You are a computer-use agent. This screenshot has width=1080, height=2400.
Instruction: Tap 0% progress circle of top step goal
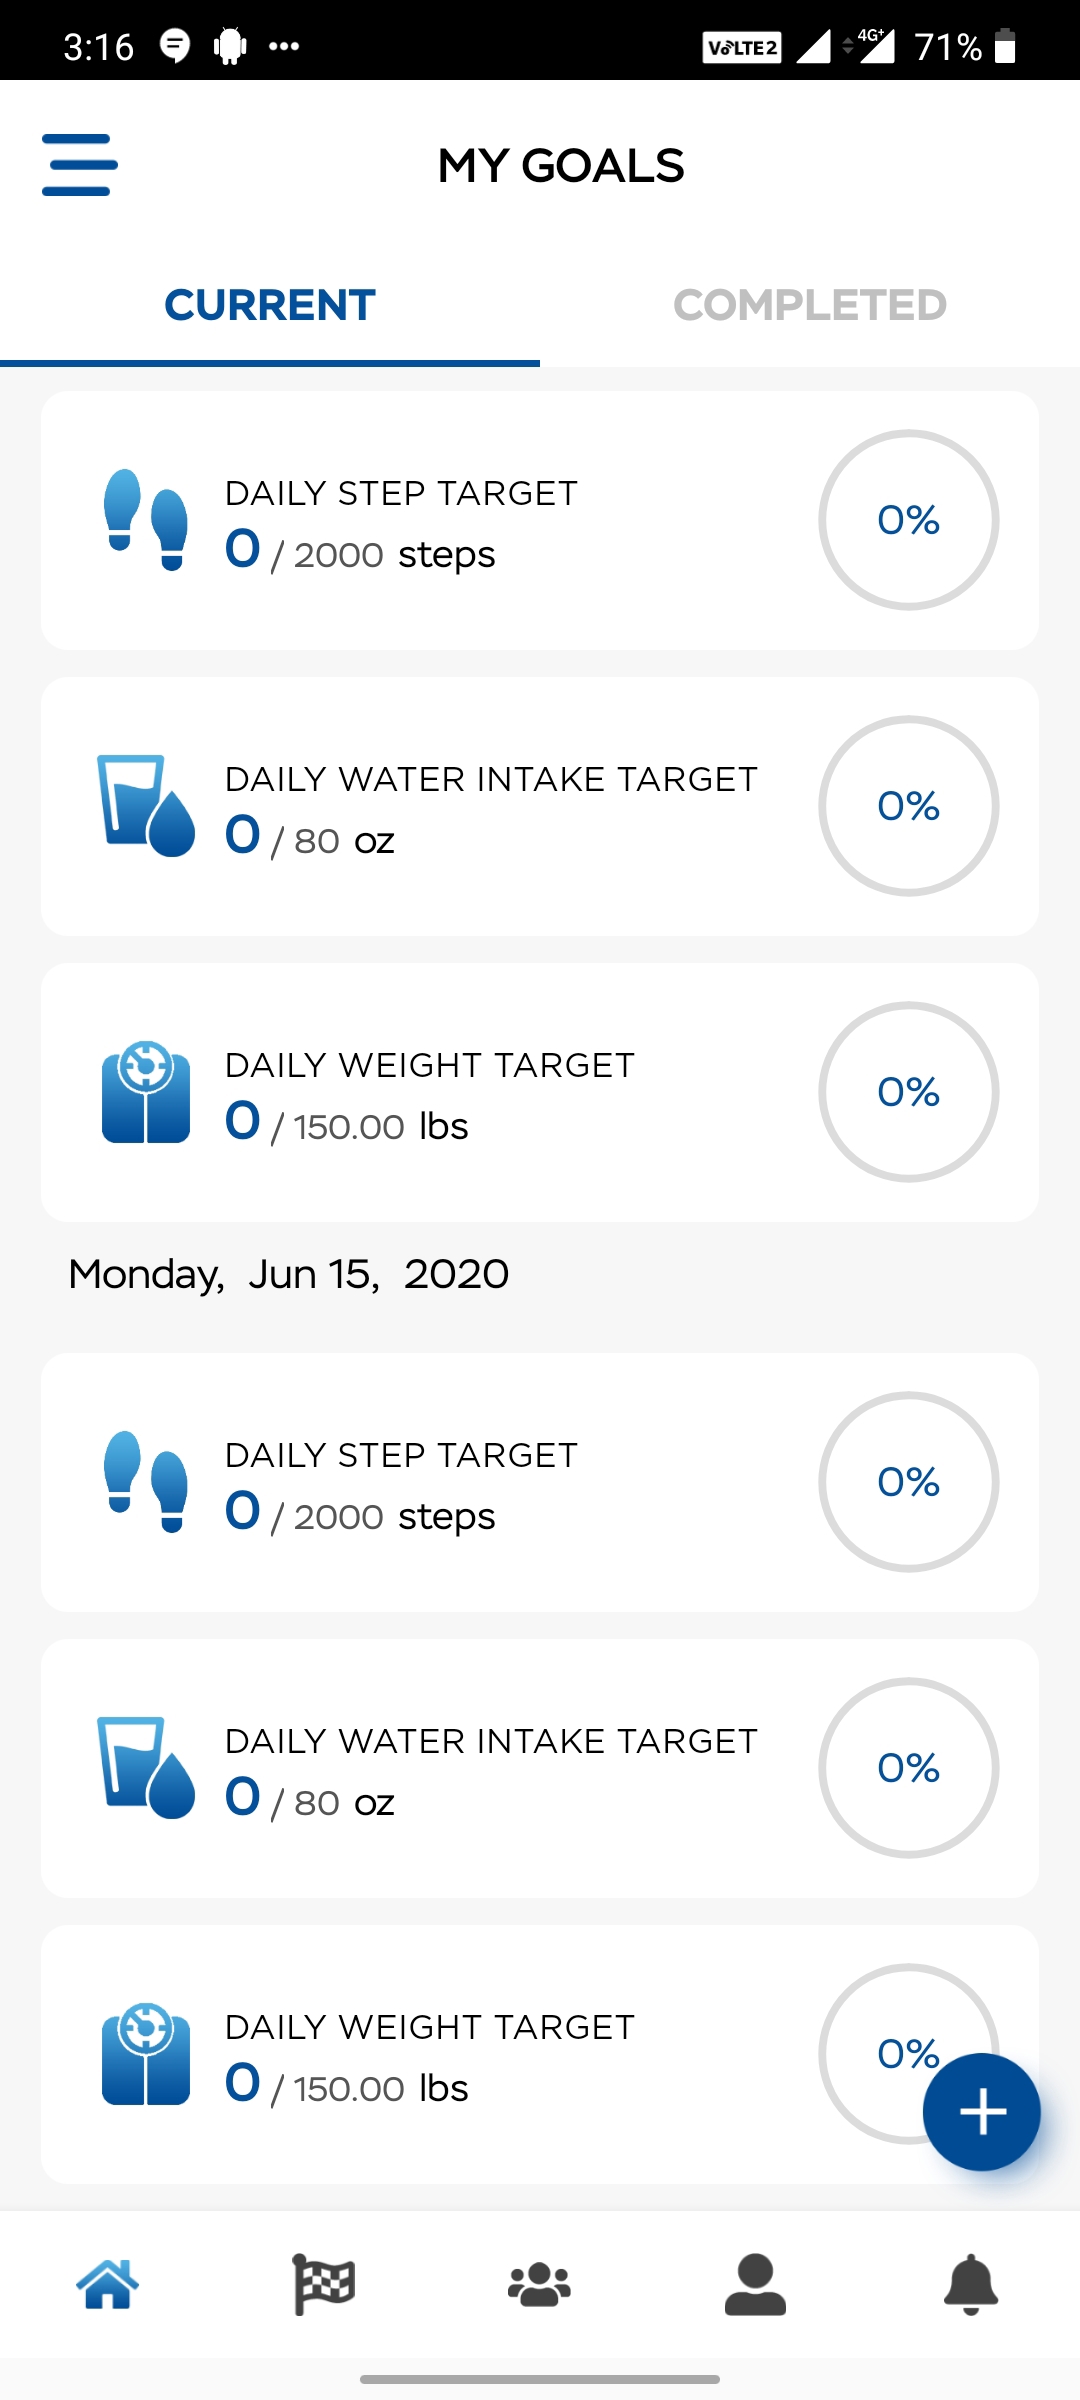click(x=909, y=520)
